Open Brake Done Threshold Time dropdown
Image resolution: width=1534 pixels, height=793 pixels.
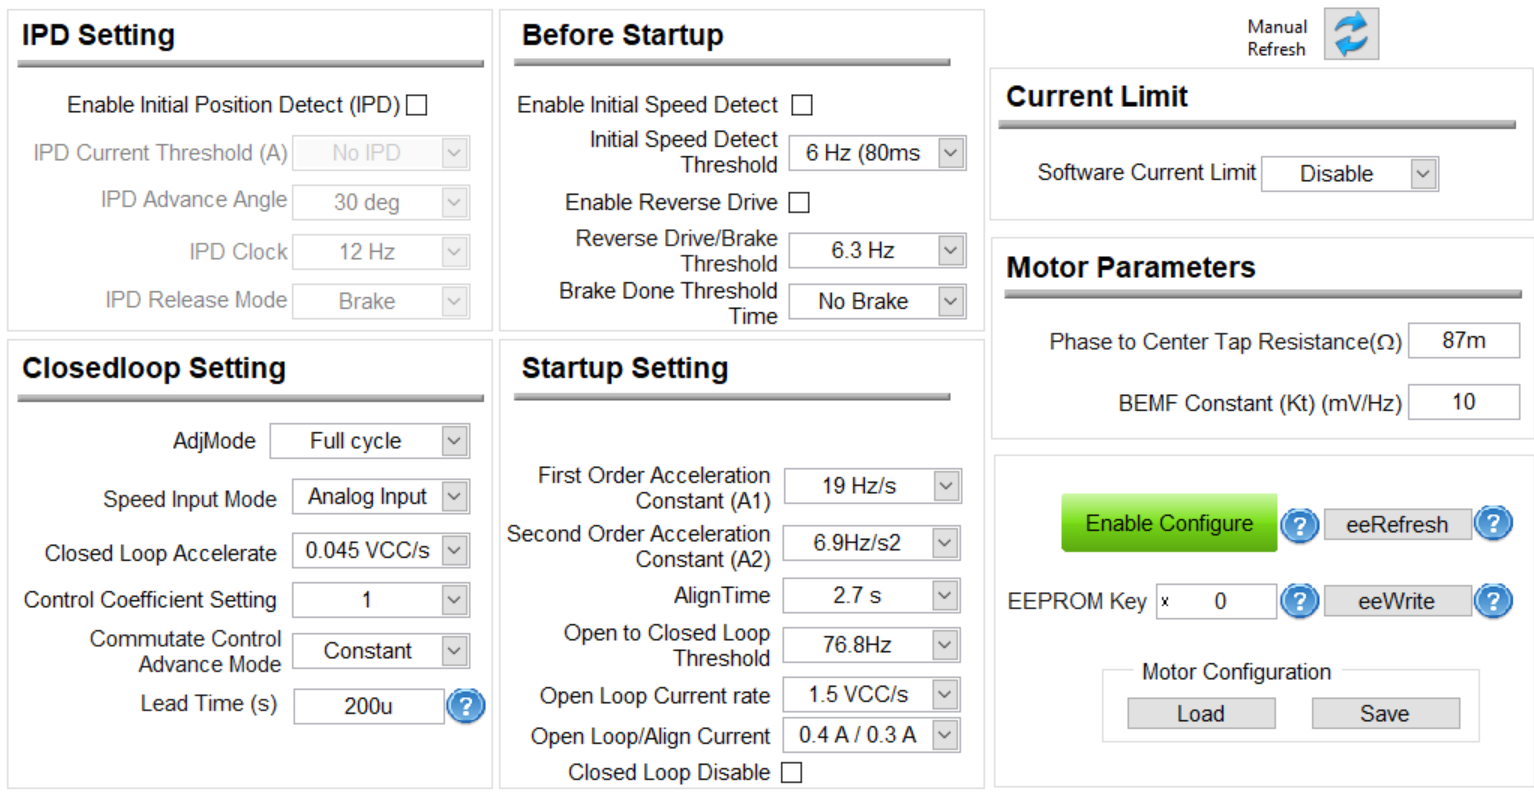(877, 301)
